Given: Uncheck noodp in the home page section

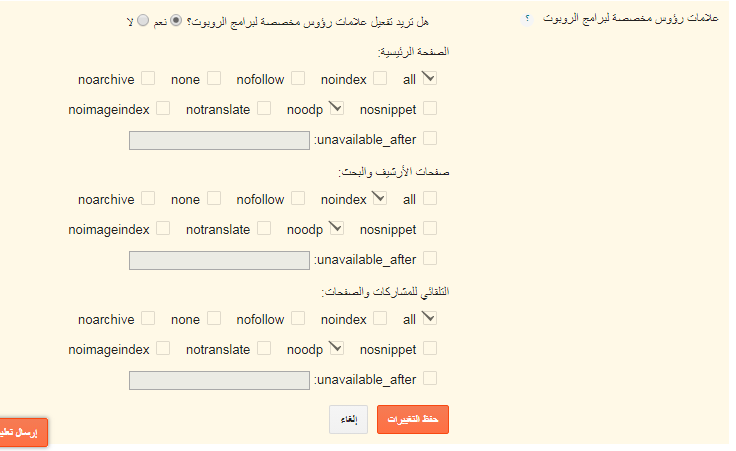Looking at the screenshot, I should 336,108.
